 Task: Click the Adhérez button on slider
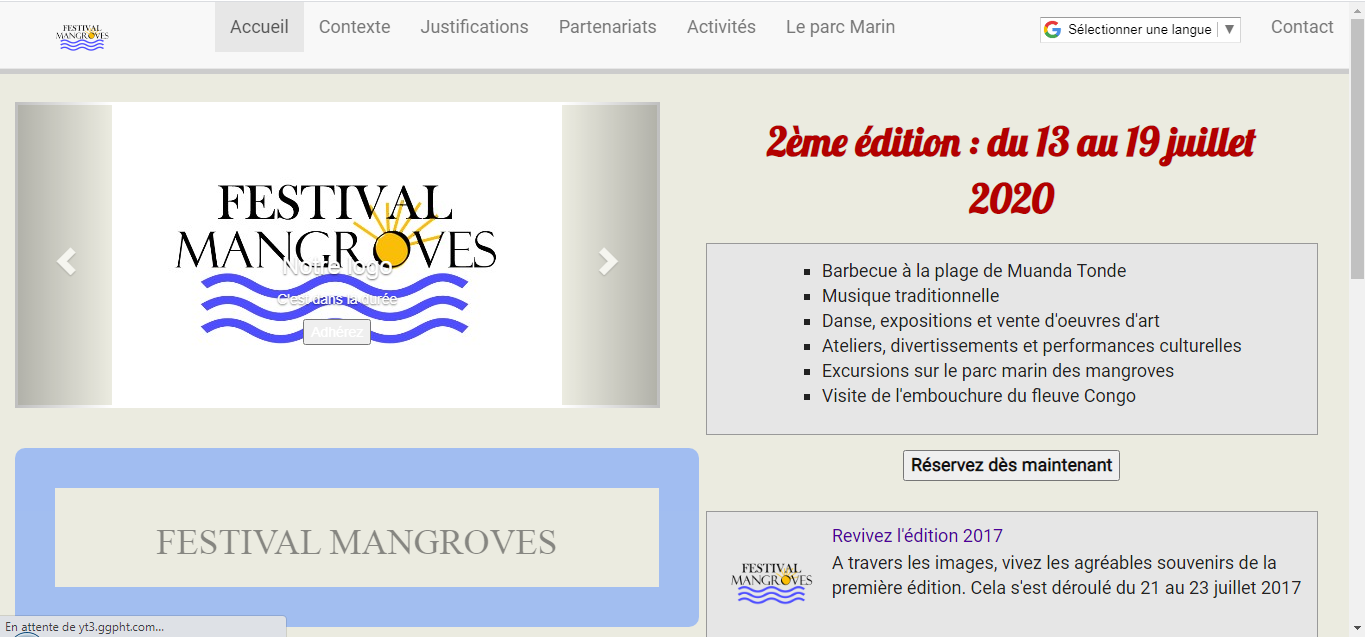point(337,333)
